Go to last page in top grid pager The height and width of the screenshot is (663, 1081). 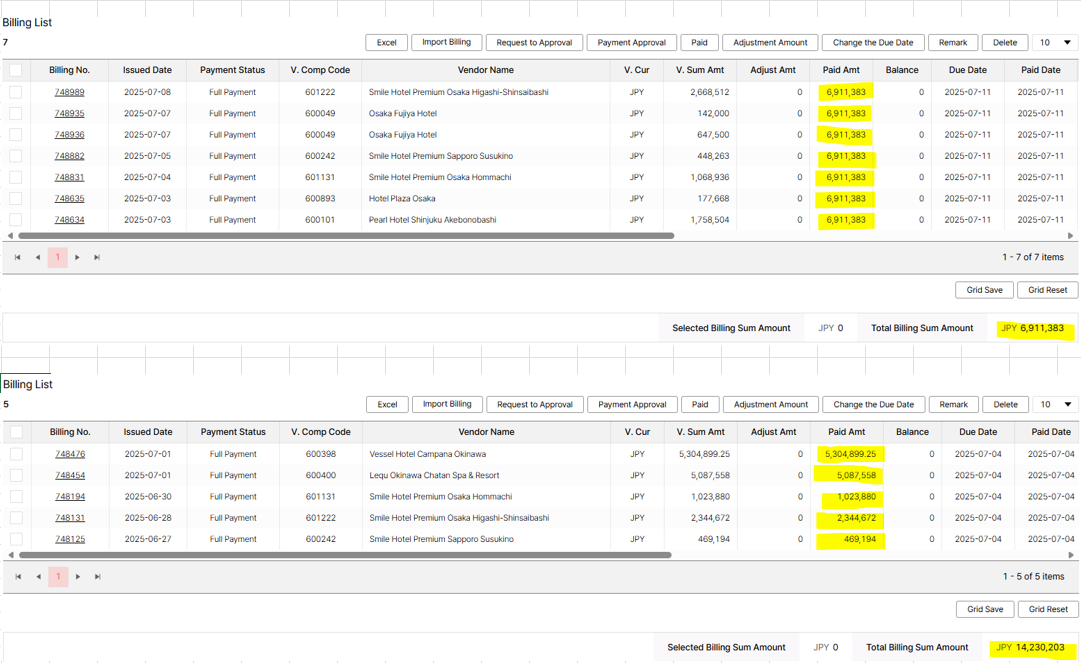point(97,258)
